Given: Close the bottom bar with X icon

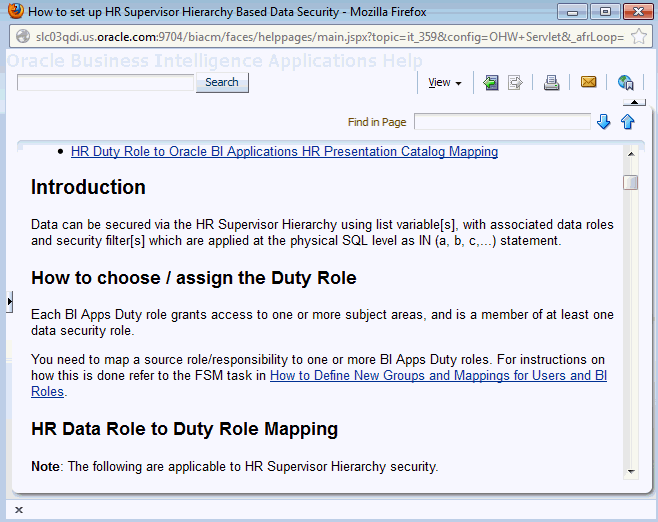Looking at the screenshot, I should 19,510.
